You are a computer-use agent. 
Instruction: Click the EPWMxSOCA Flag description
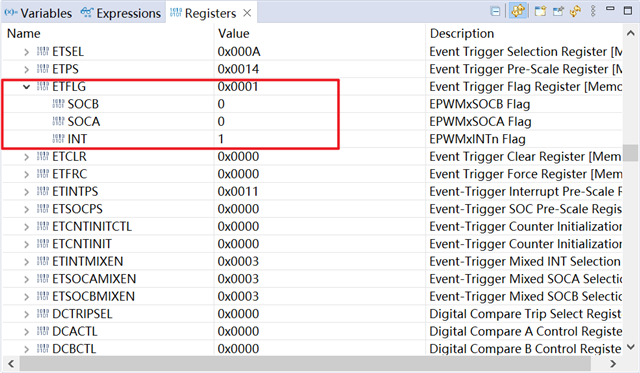pos(480,122)
